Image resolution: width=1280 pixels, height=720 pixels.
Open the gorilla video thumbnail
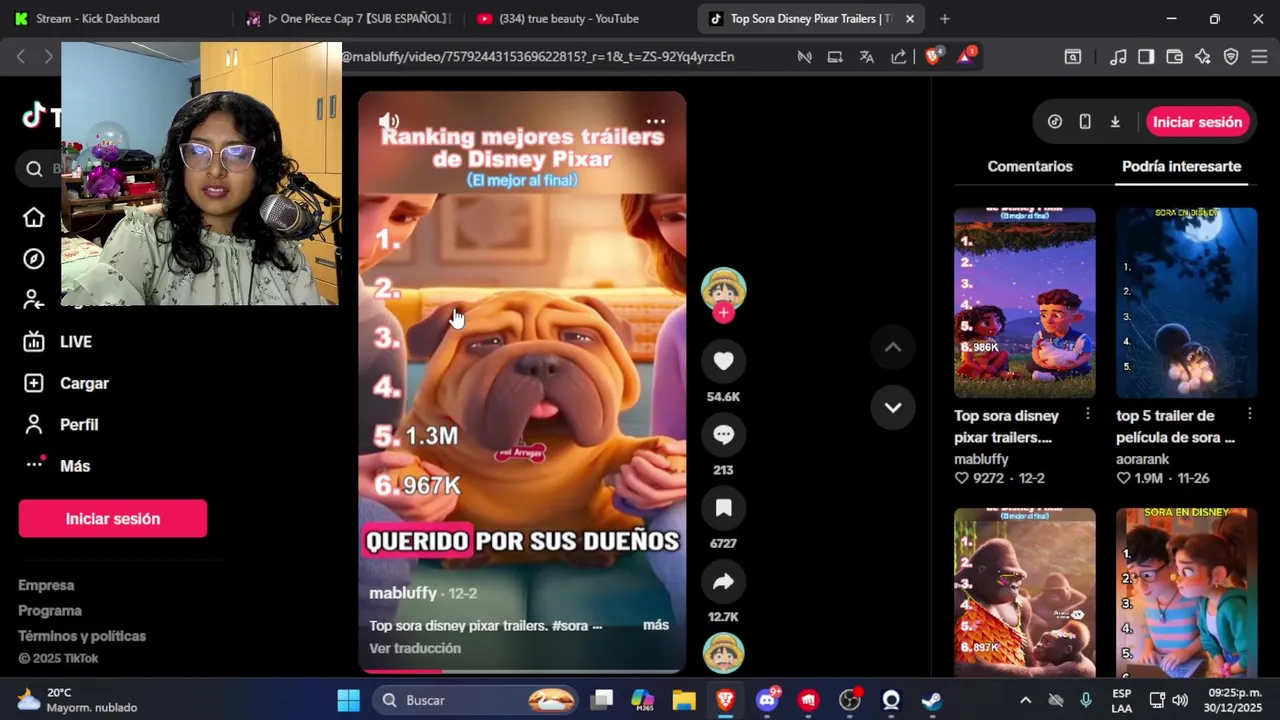click(x=1024, y=593)
